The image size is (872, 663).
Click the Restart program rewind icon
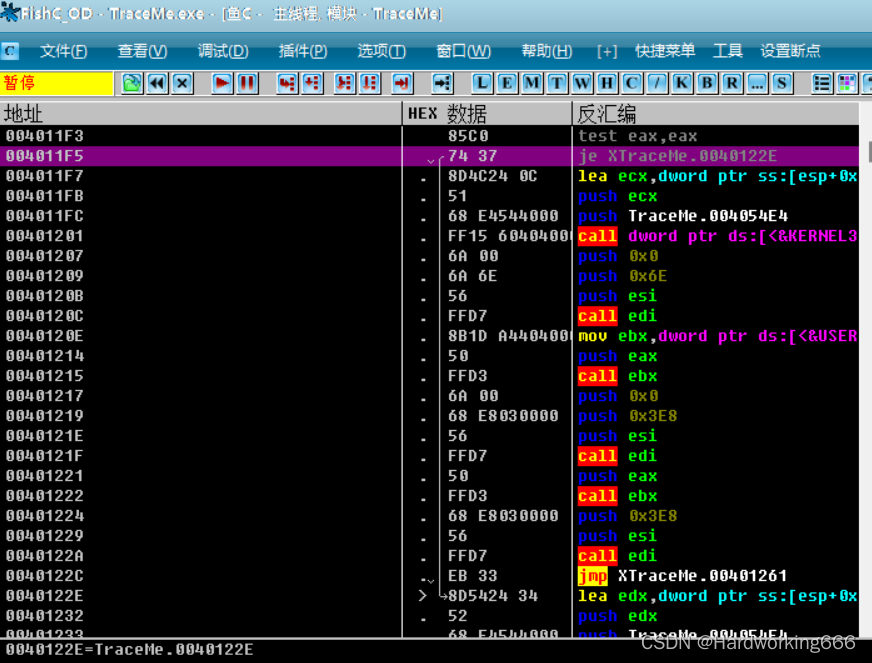pyautogui.click(x=157, y=83)
